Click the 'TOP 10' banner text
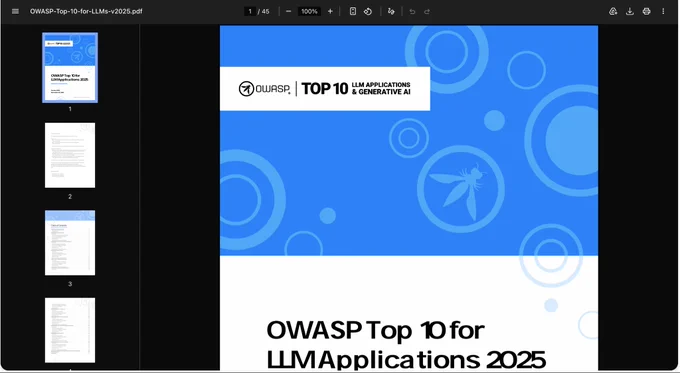 point(325,89)
